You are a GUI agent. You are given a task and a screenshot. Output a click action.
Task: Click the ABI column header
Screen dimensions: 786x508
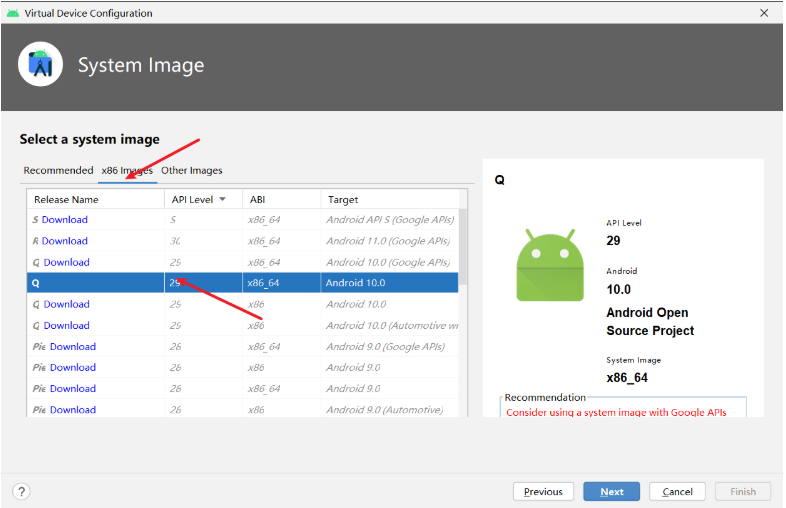tap(281, 199)
